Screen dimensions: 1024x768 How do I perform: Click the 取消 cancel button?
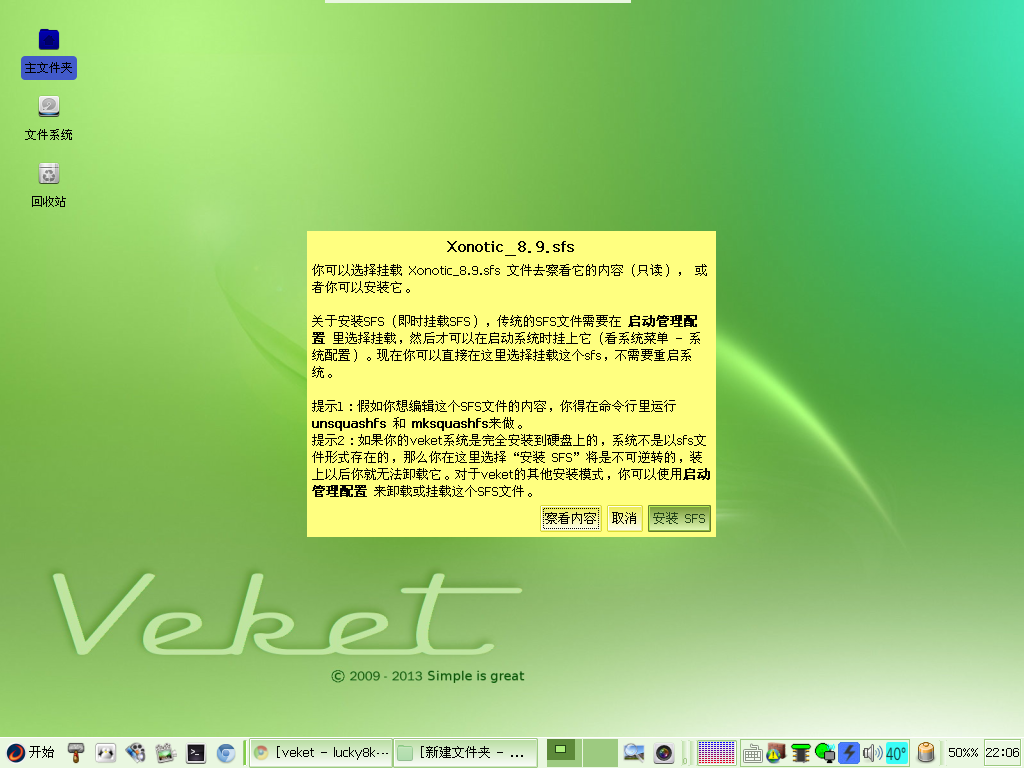(624, 519)
